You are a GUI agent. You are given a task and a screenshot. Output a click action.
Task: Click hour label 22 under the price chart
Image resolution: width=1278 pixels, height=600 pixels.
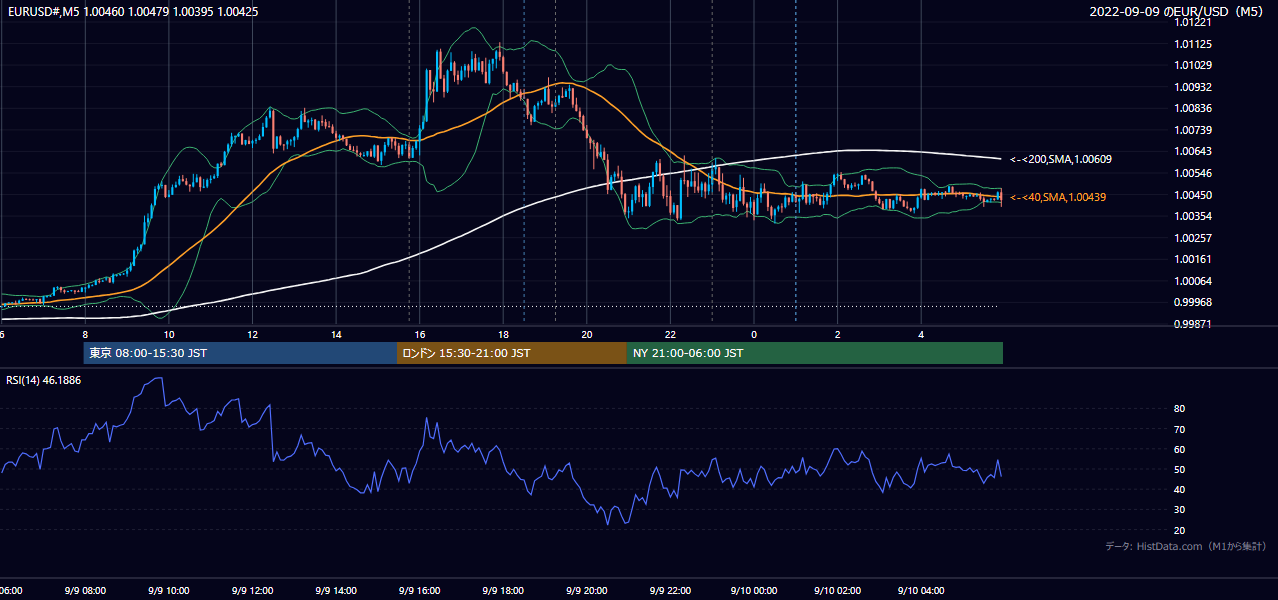click(x=670, y=335)
